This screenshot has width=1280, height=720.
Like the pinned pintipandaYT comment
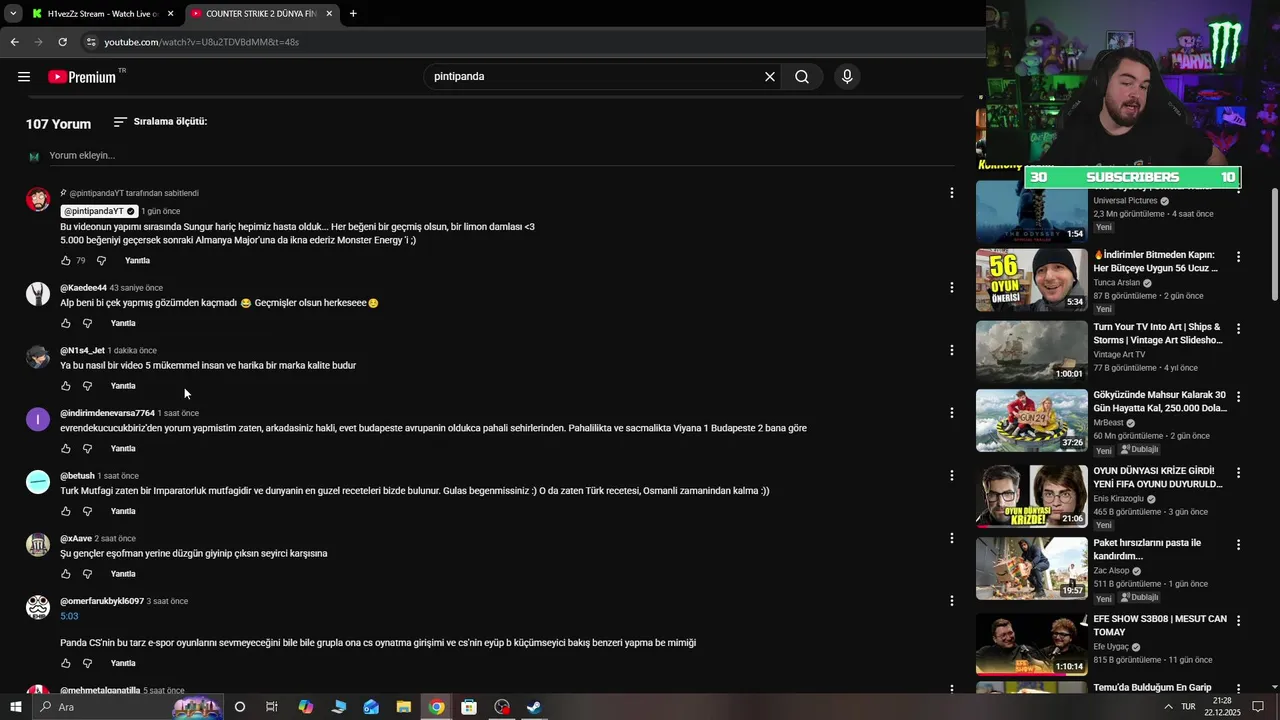tap(66, 261)
